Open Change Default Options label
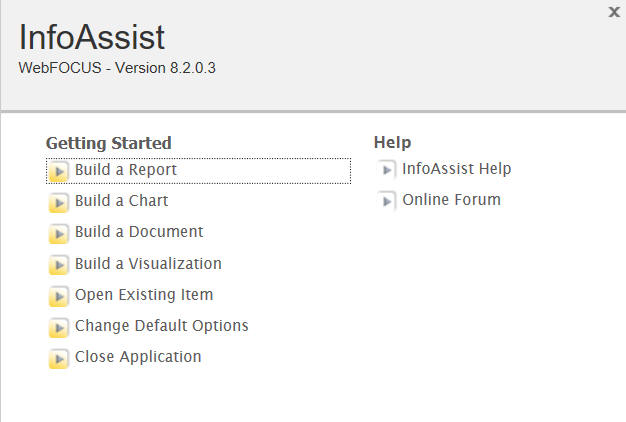 tap(162, 326)
